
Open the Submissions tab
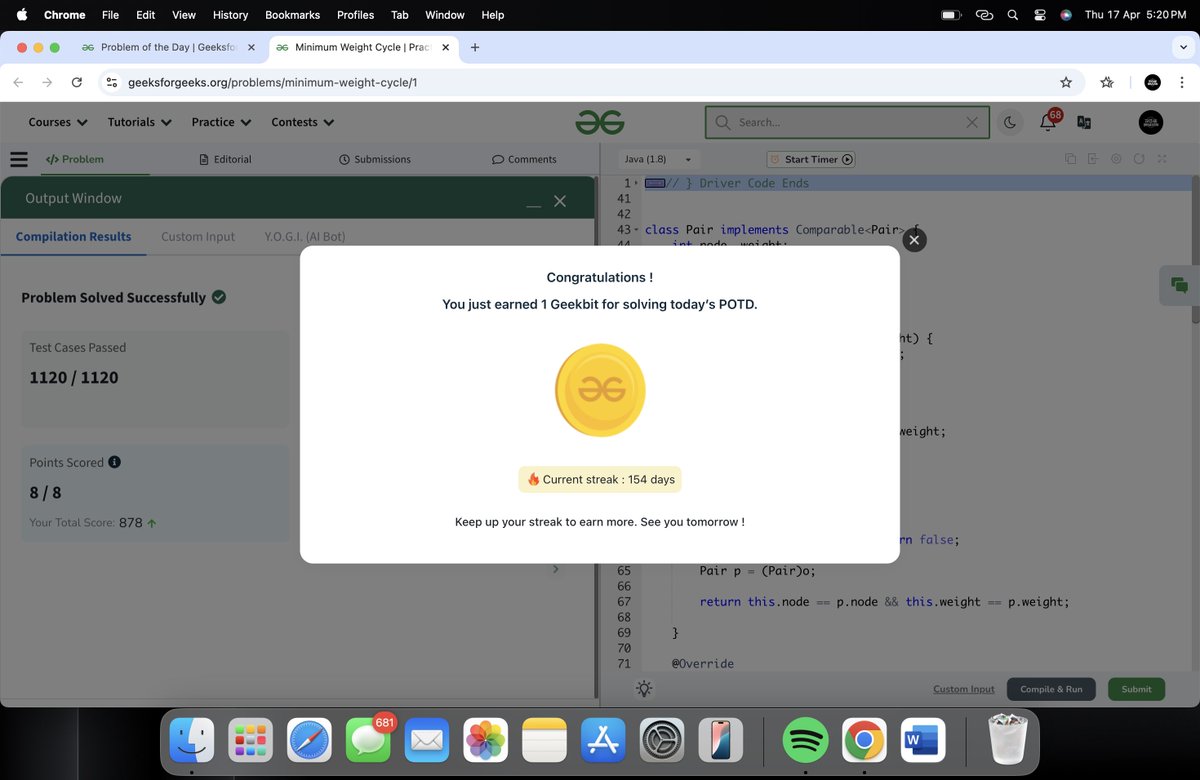(x=375, y=159)
